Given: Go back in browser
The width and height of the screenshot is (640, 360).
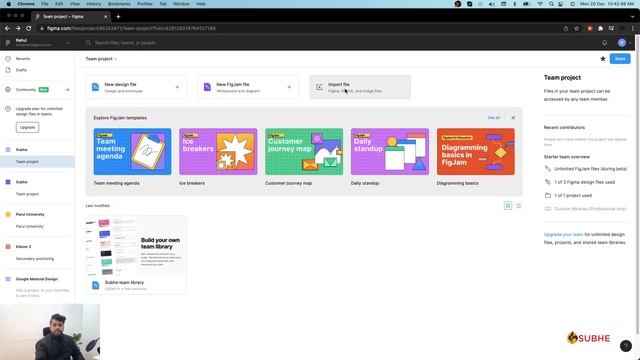Looking at the screenshot, I should [x=7, y=29].
